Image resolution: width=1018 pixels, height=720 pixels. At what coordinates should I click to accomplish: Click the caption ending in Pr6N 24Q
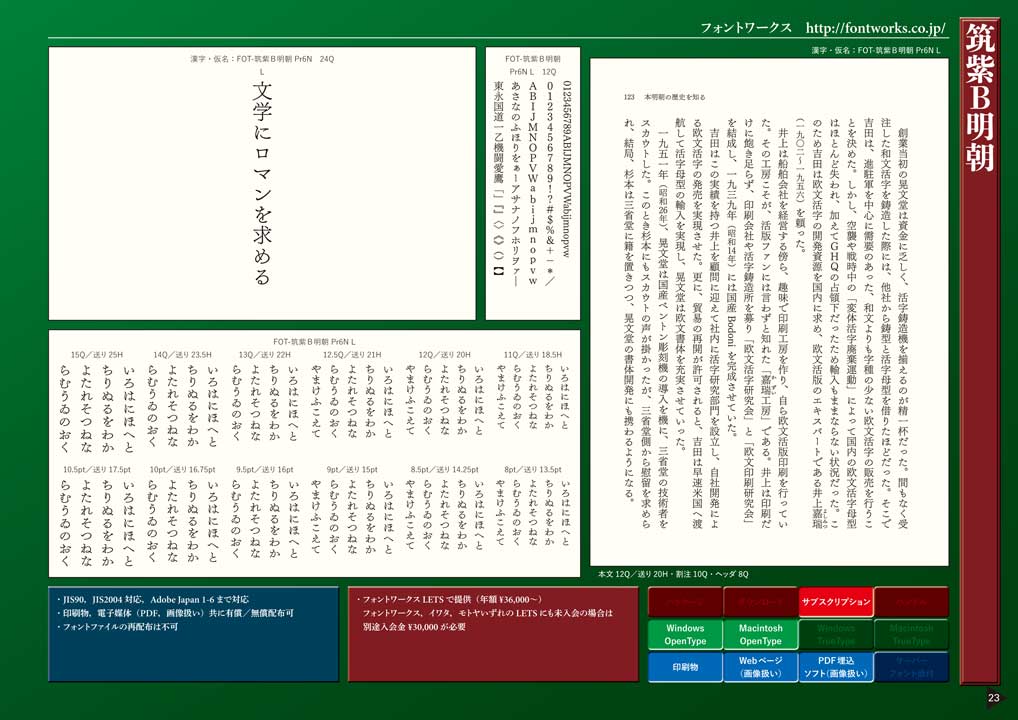coord(262,59)
